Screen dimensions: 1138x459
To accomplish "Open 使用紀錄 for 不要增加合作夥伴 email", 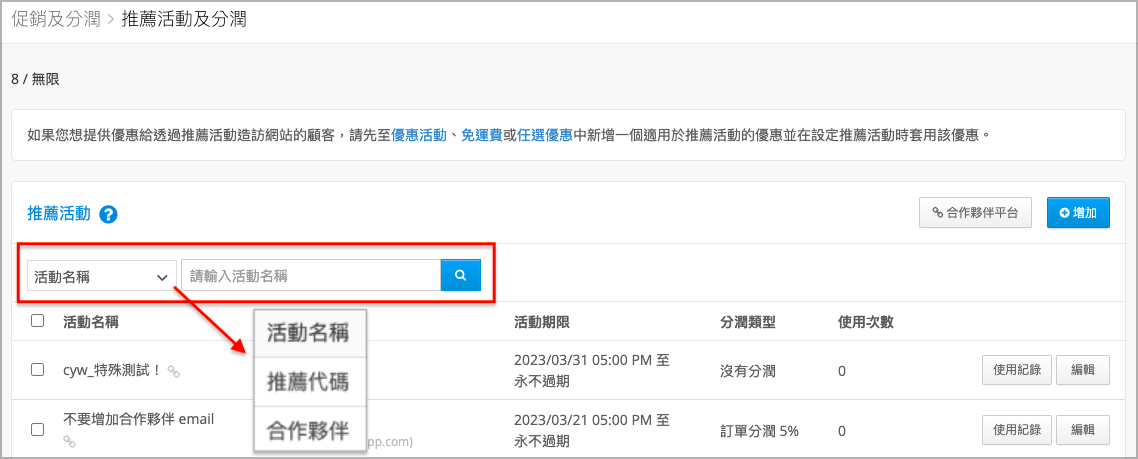I will (1017, 430).
